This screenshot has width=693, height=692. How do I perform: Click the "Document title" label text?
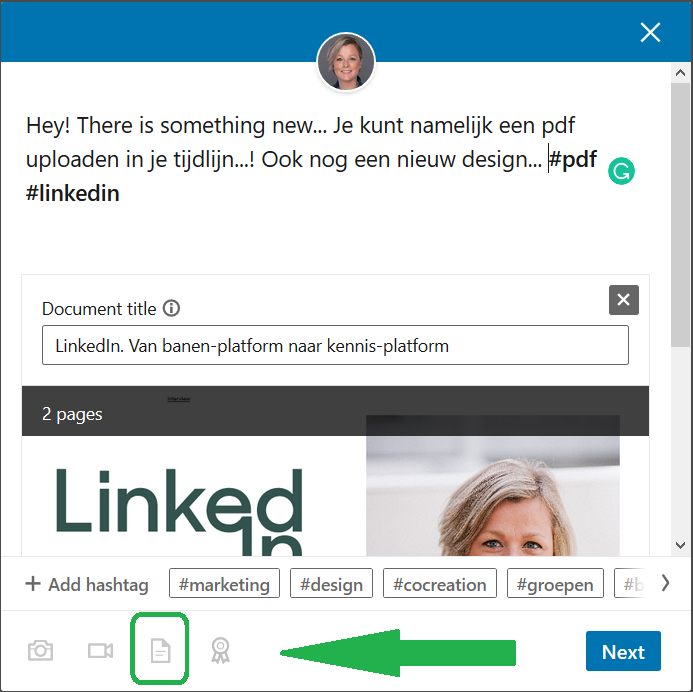click(99, 308)
